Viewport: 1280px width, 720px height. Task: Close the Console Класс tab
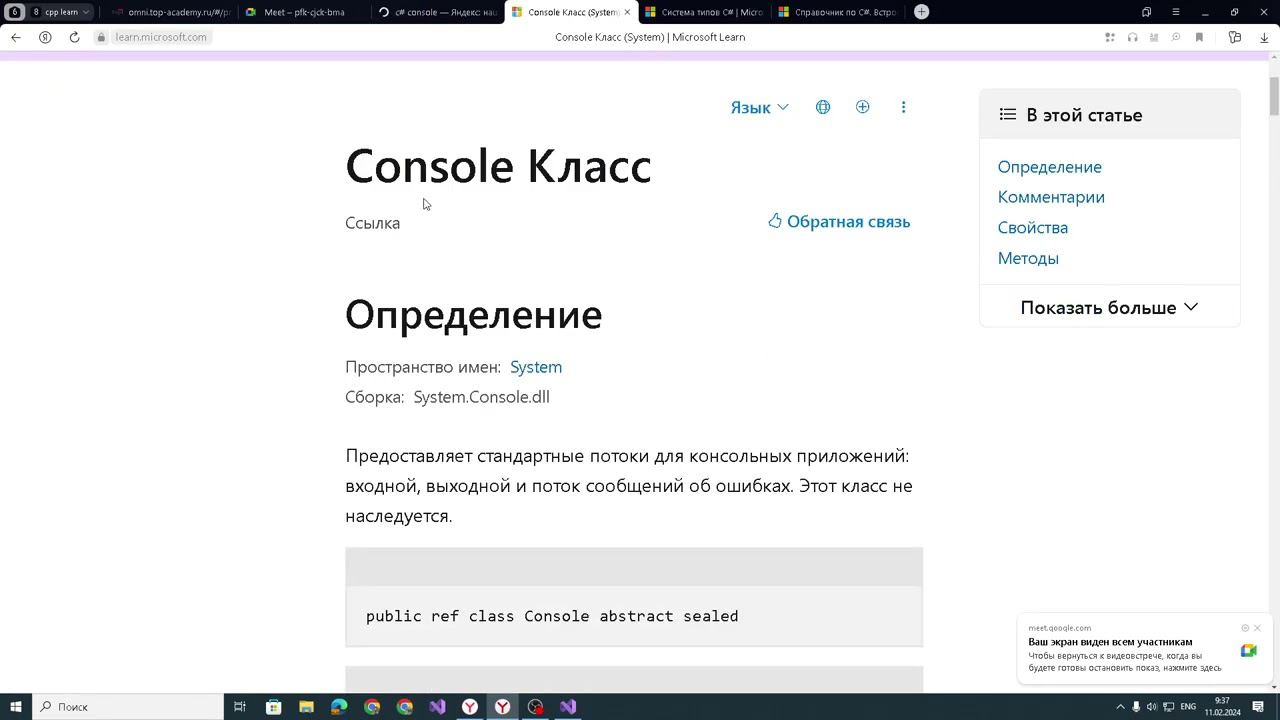coord(628,12)
